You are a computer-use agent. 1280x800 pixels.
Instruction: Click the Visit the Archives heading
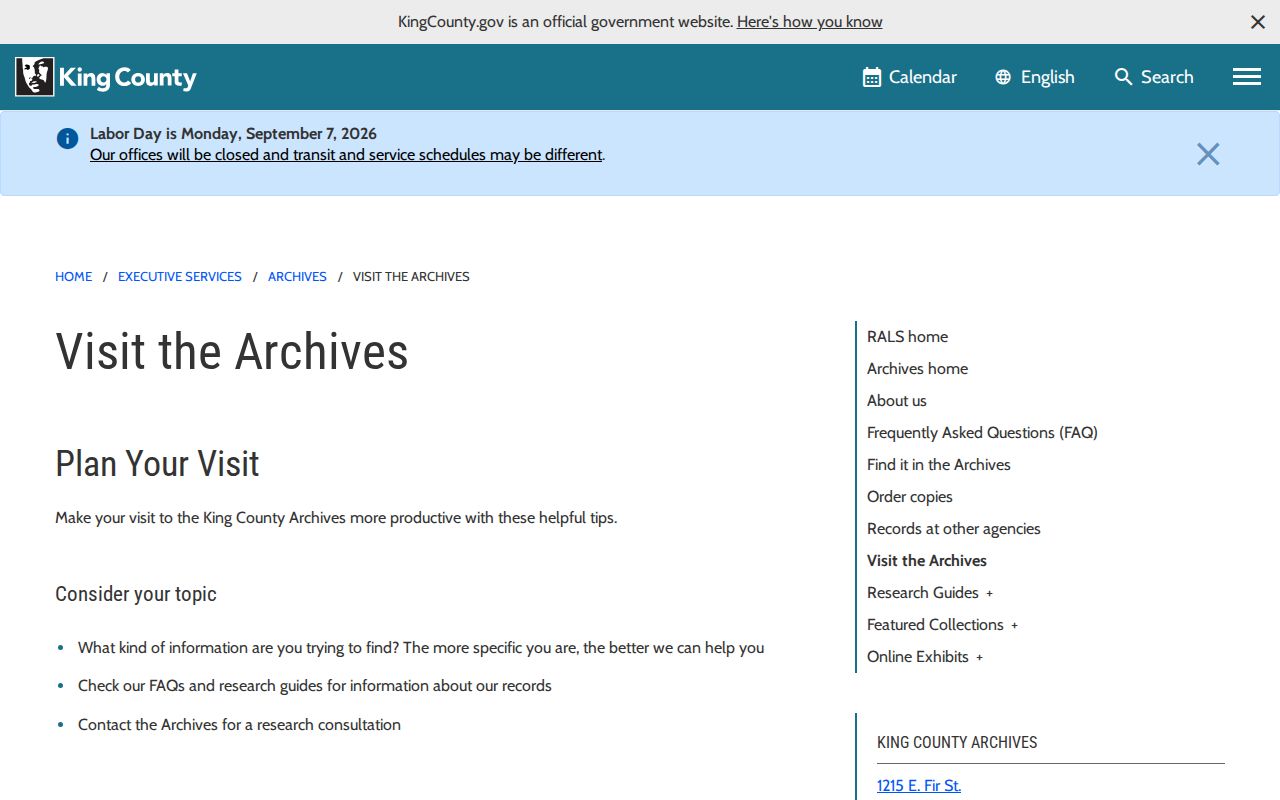[x=232, y=352]
